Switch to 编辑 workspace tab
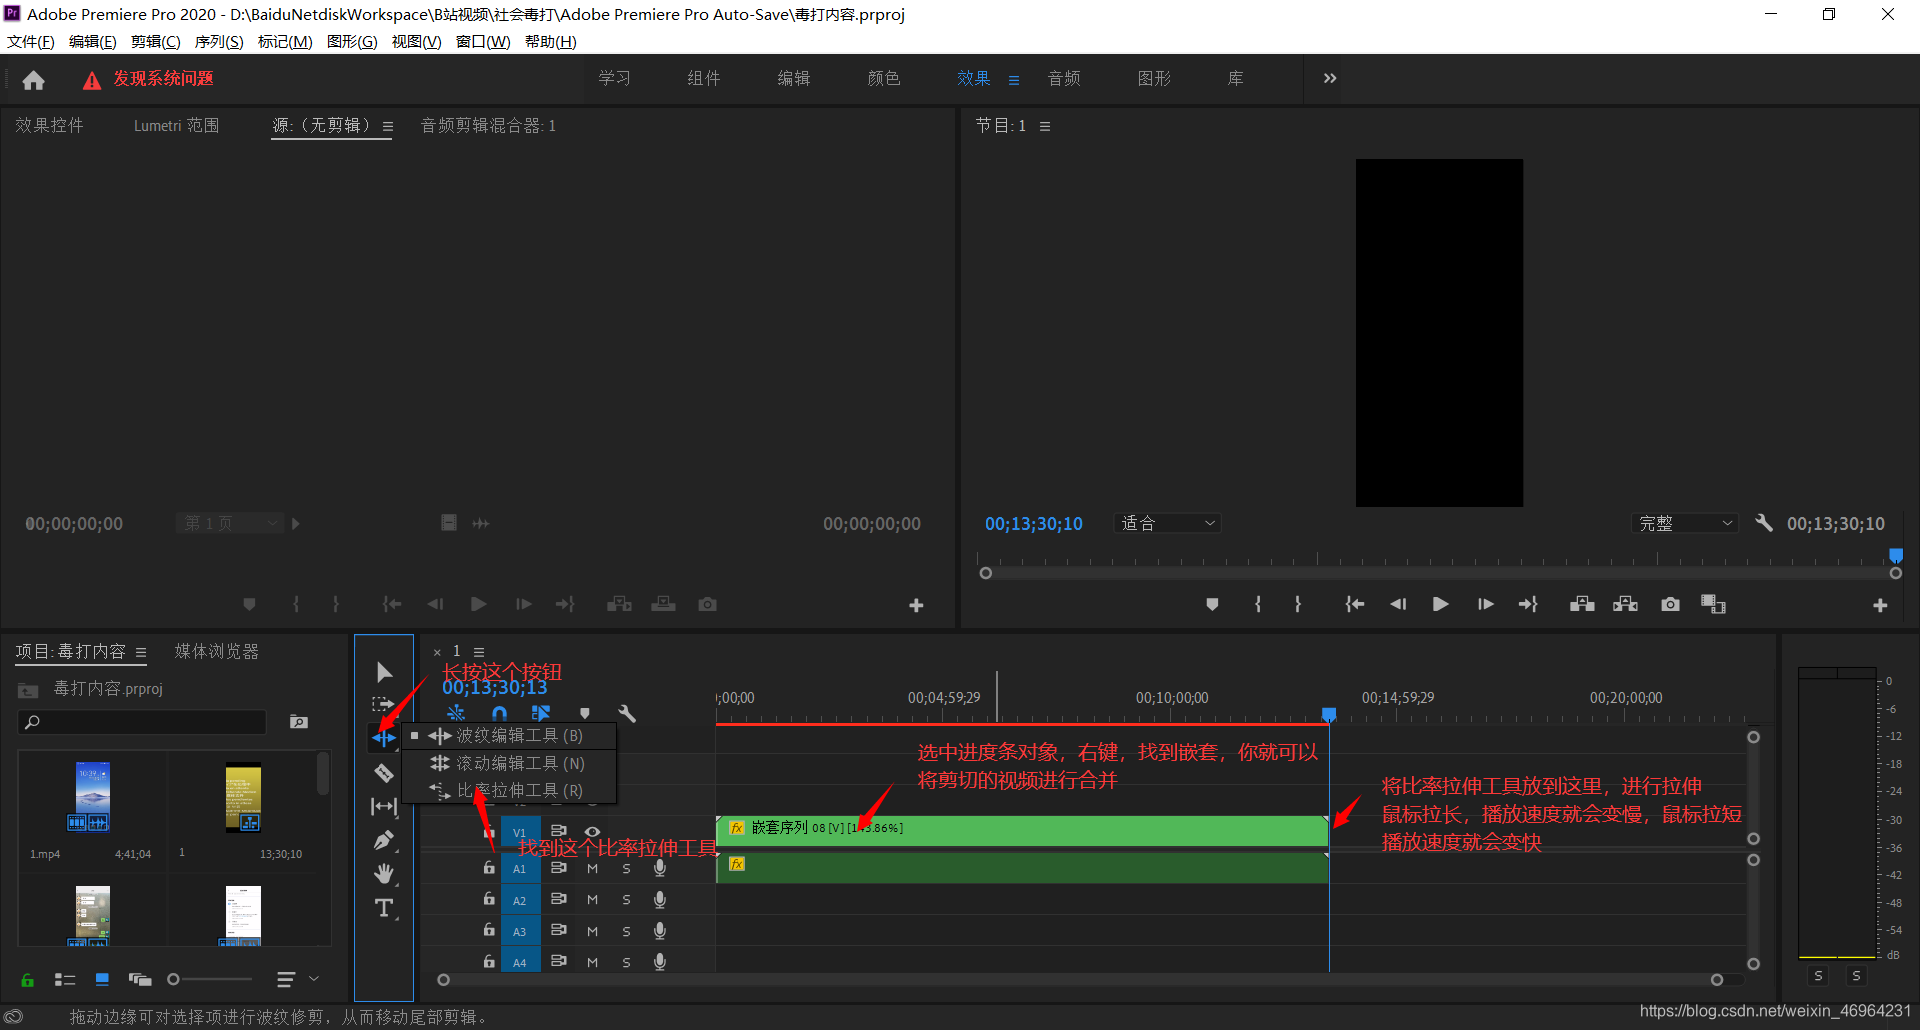Image resolution: width=1920 pixels, height=1030 pixels. pos(794,78)
